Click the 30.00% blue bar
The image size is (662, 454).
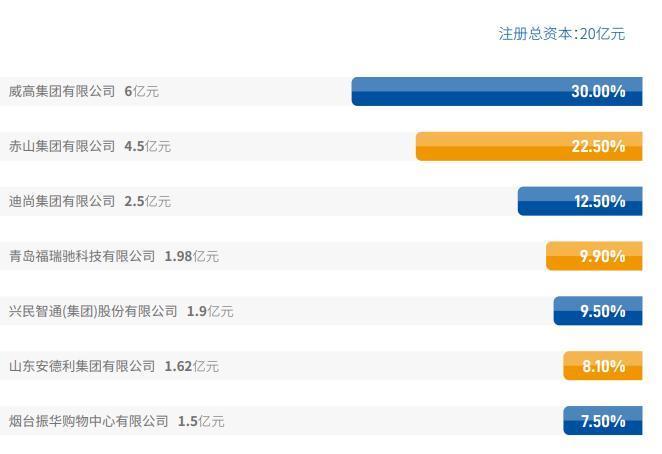[x=497, y=91]
